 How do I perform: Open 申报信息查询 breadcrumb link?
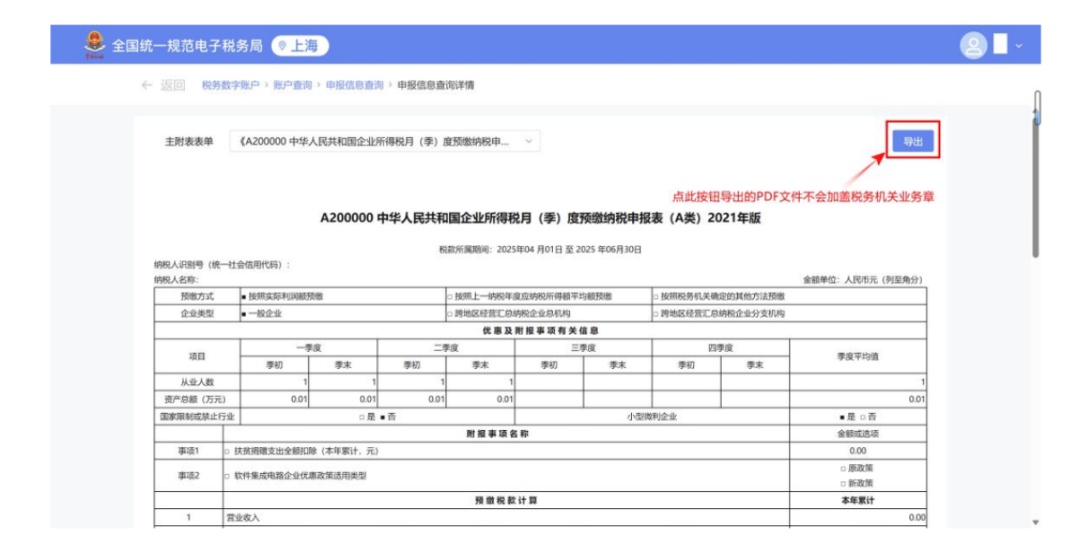click(x=355, y=86)
